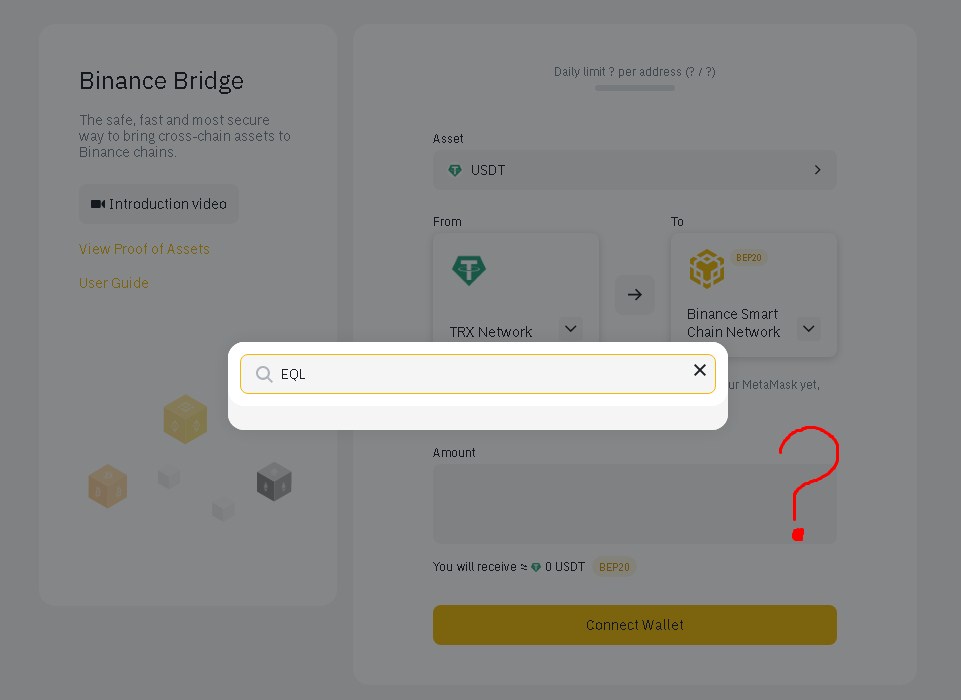The width and height of the screenshot is (961, 700).
Task: Swap networks with the arrow button
Action: (x=634, y=295)
